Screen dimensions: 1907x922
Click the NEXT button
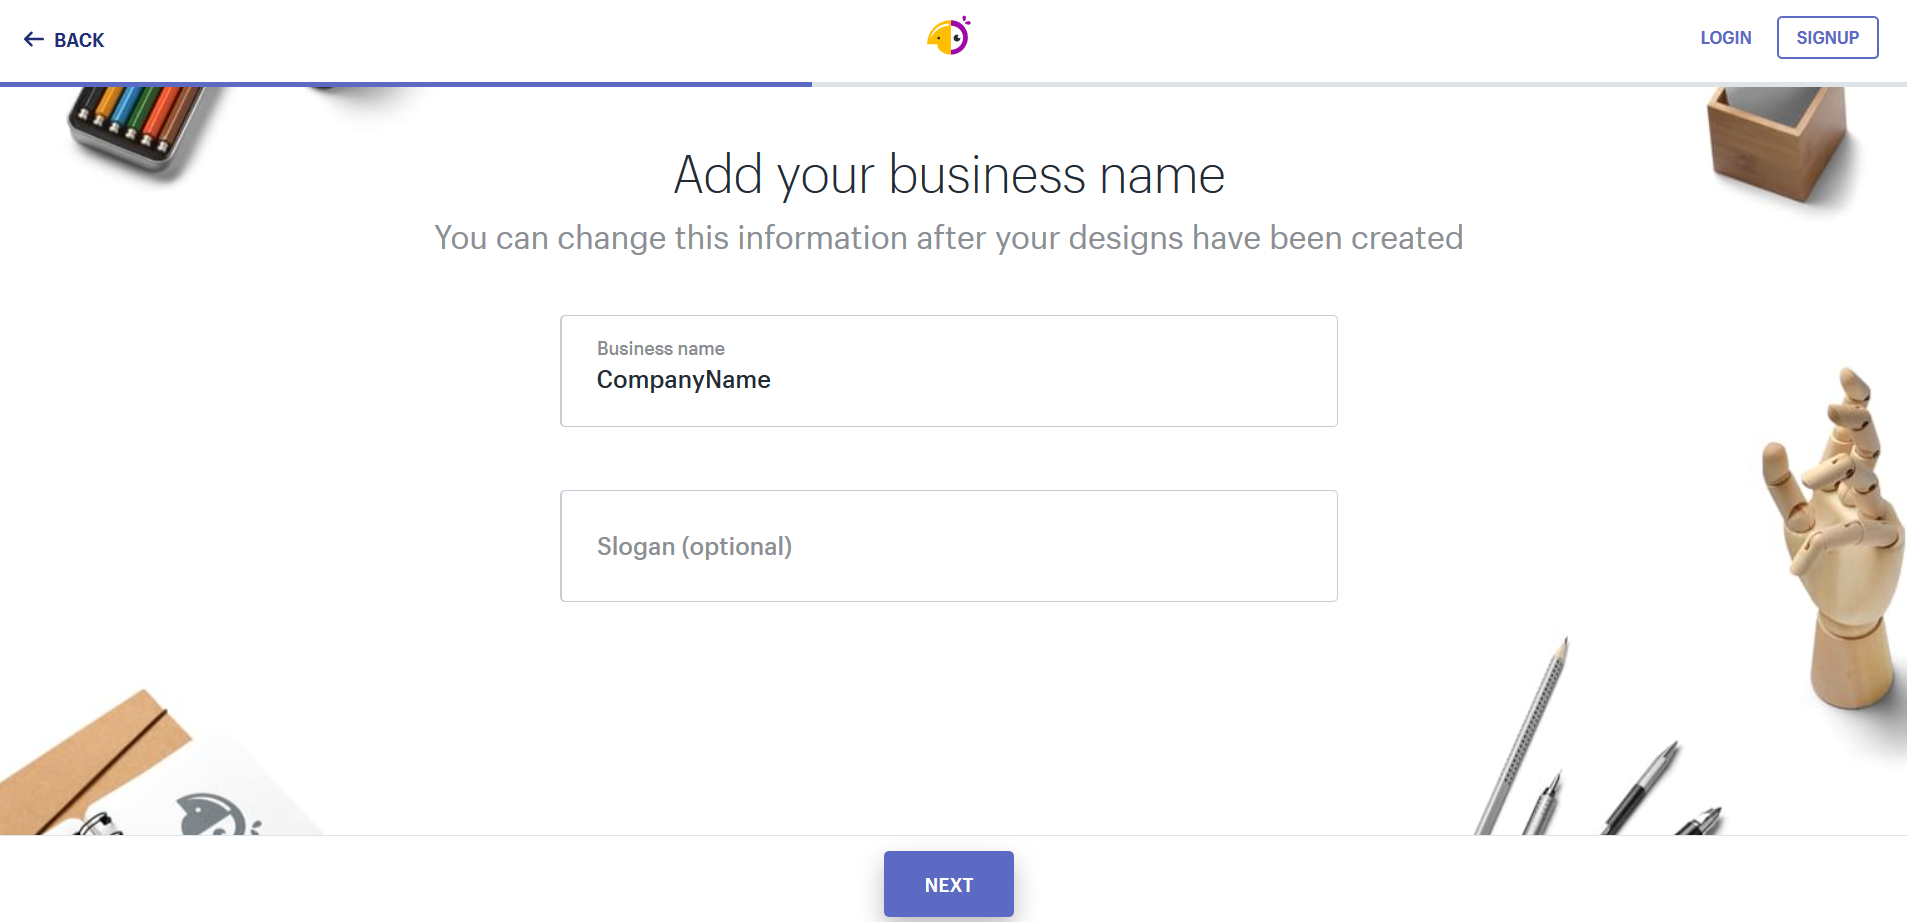click(x=948, y=884)
